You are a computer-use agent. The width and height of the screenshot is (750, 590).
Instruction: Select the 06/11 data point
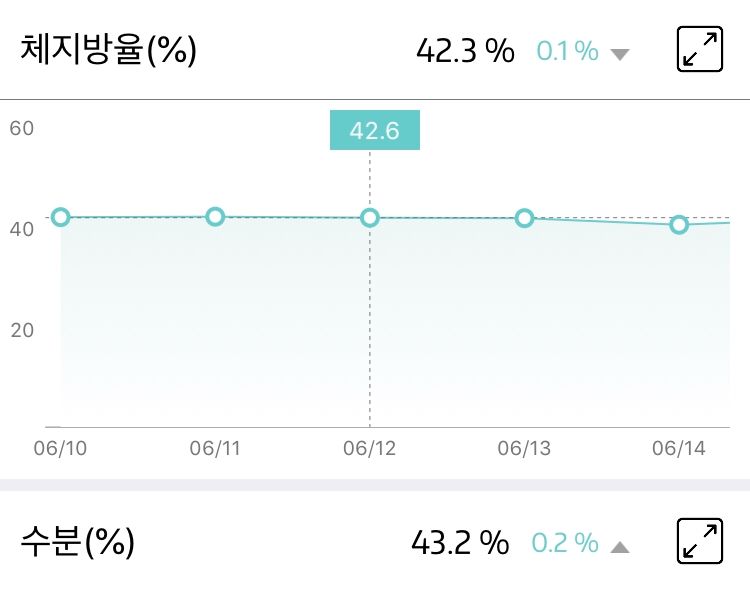point(215,217)
